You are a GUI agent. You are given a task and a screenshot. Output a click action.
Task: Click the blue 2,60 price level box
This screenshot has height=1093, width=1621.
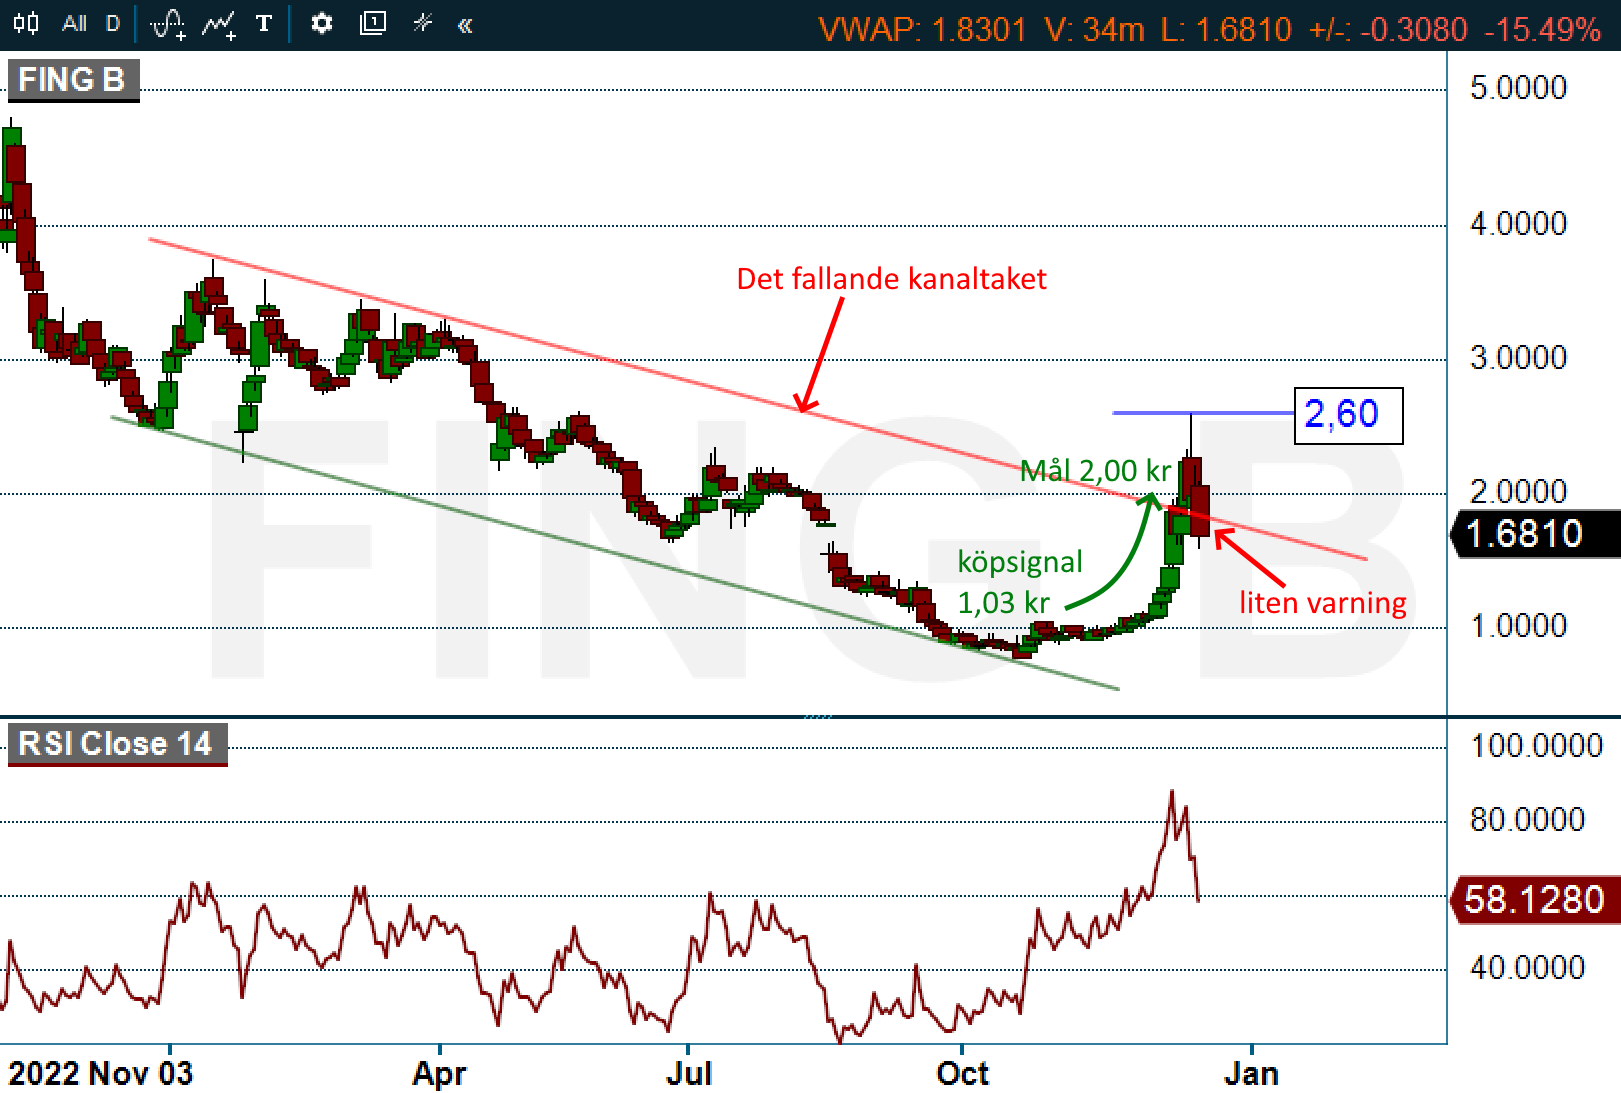[x=1349, y=415]
